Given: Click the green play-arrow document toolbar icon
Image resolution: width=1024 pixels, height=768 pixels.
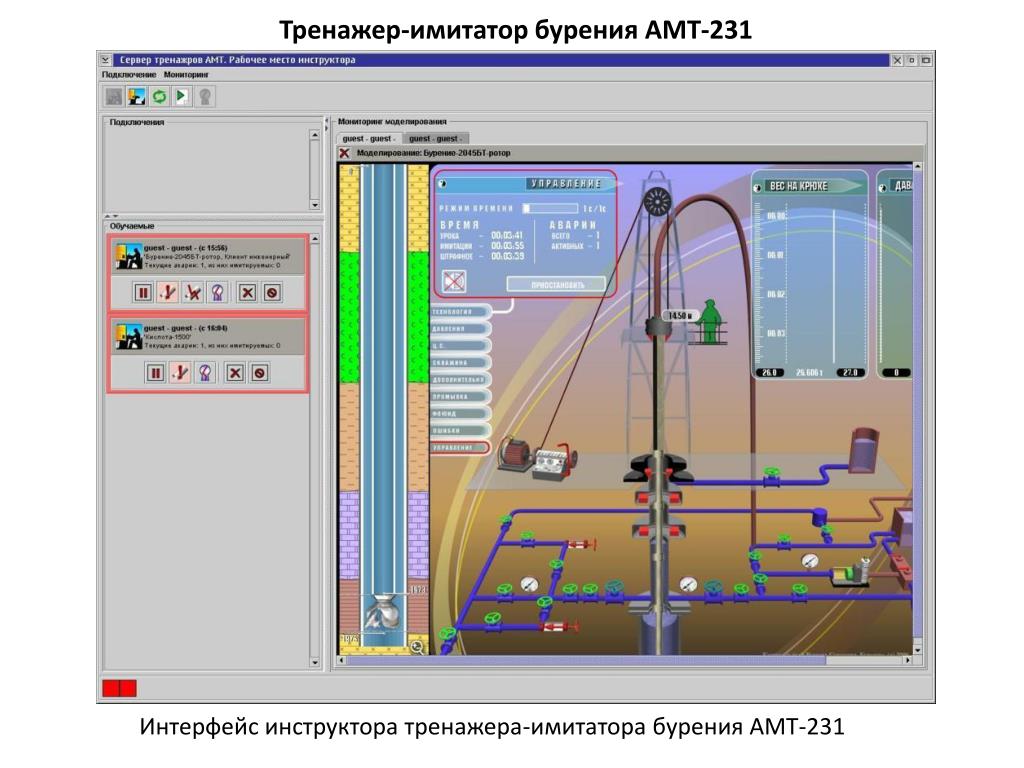Looking at the screenshot, I should click(x=182, y=97).
